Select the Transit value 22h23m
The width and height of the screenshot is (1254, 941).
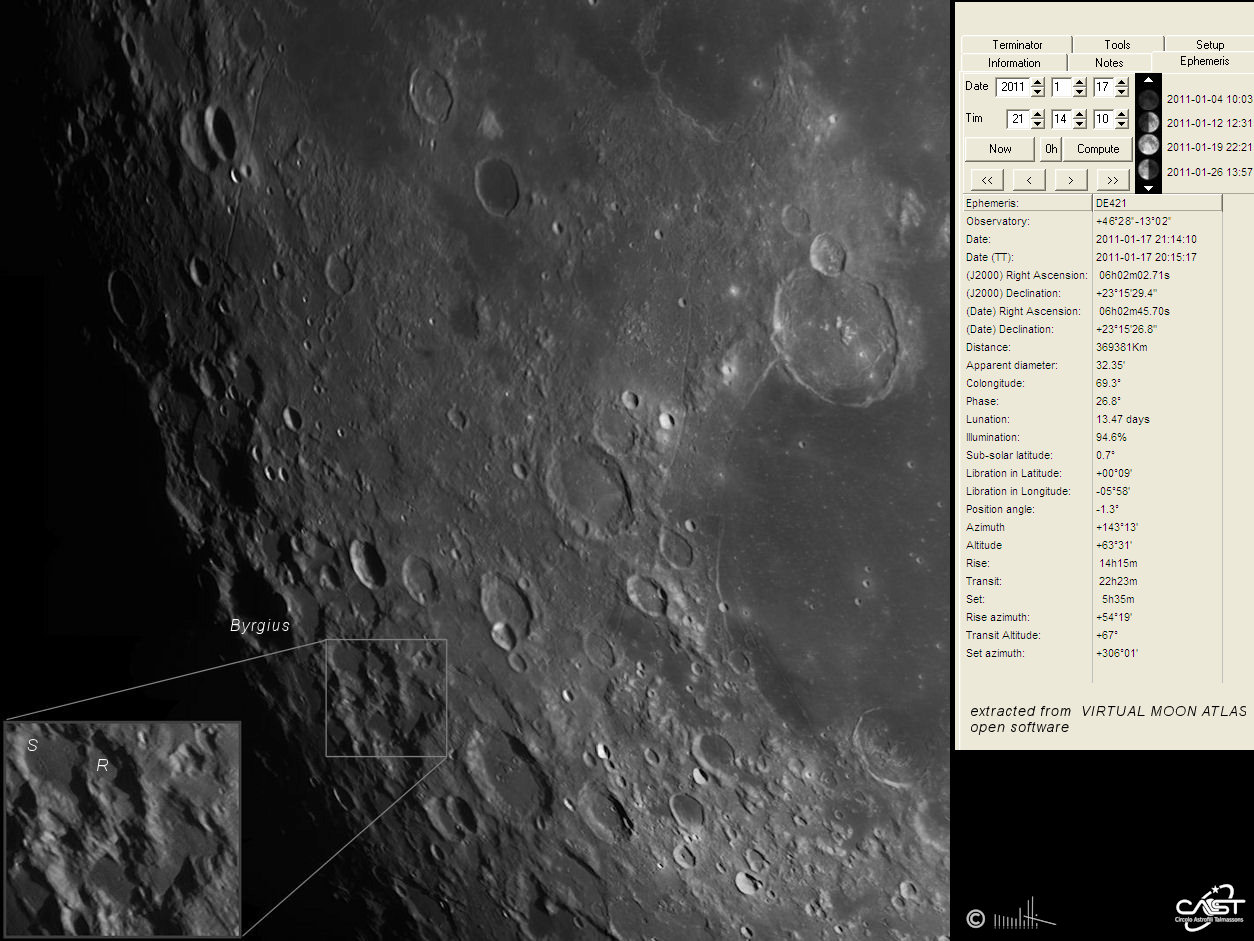tap(1118, 581)
